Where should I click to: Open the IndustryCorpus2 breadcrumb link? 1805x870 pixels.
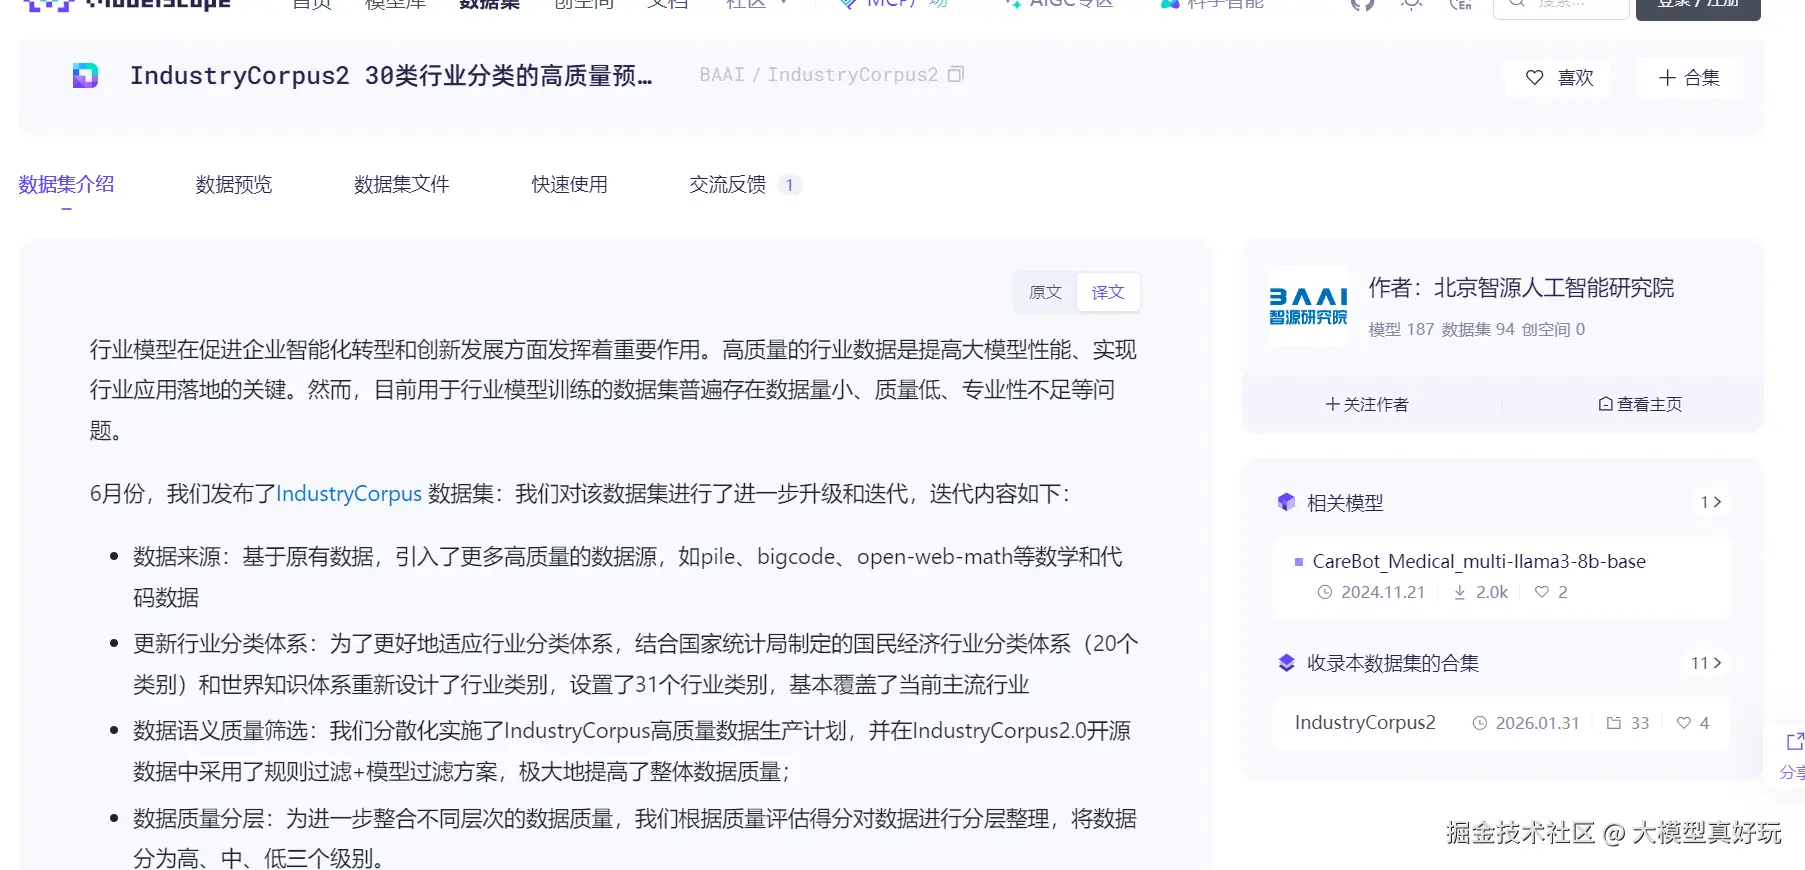852,75
